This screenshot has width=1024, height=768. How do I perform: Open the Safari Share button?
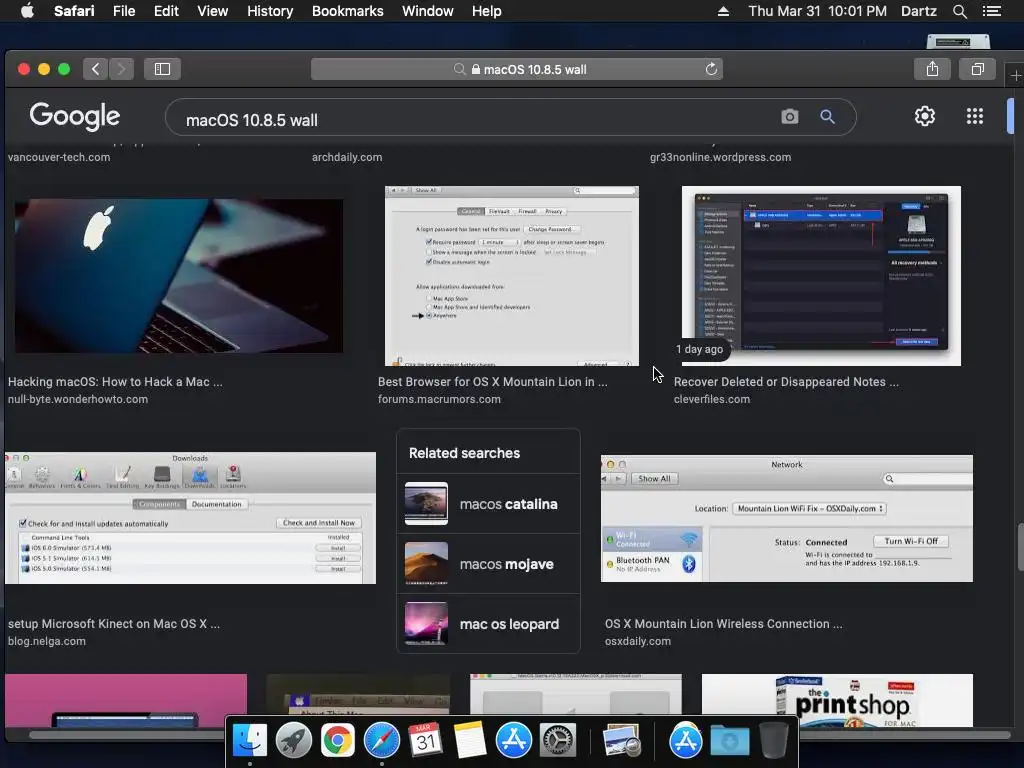[932, 69]
